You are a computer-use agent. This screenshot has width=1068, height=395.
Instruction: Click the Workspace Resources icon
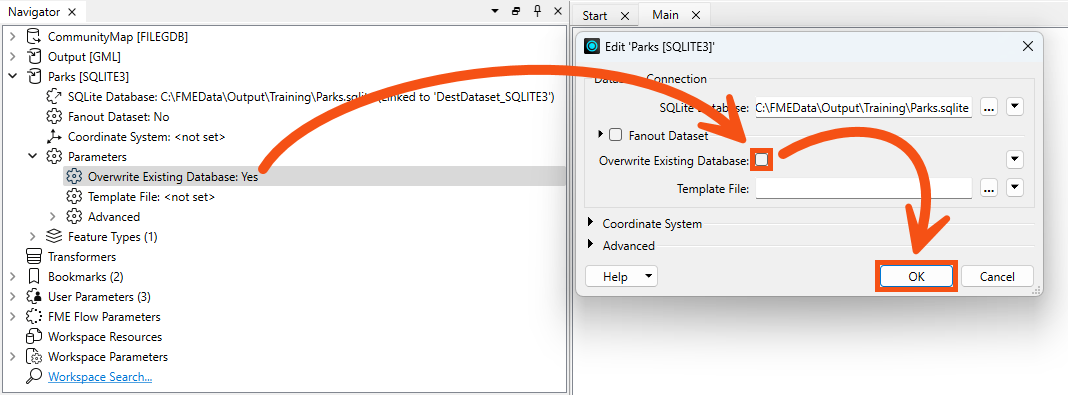(33, 336)
